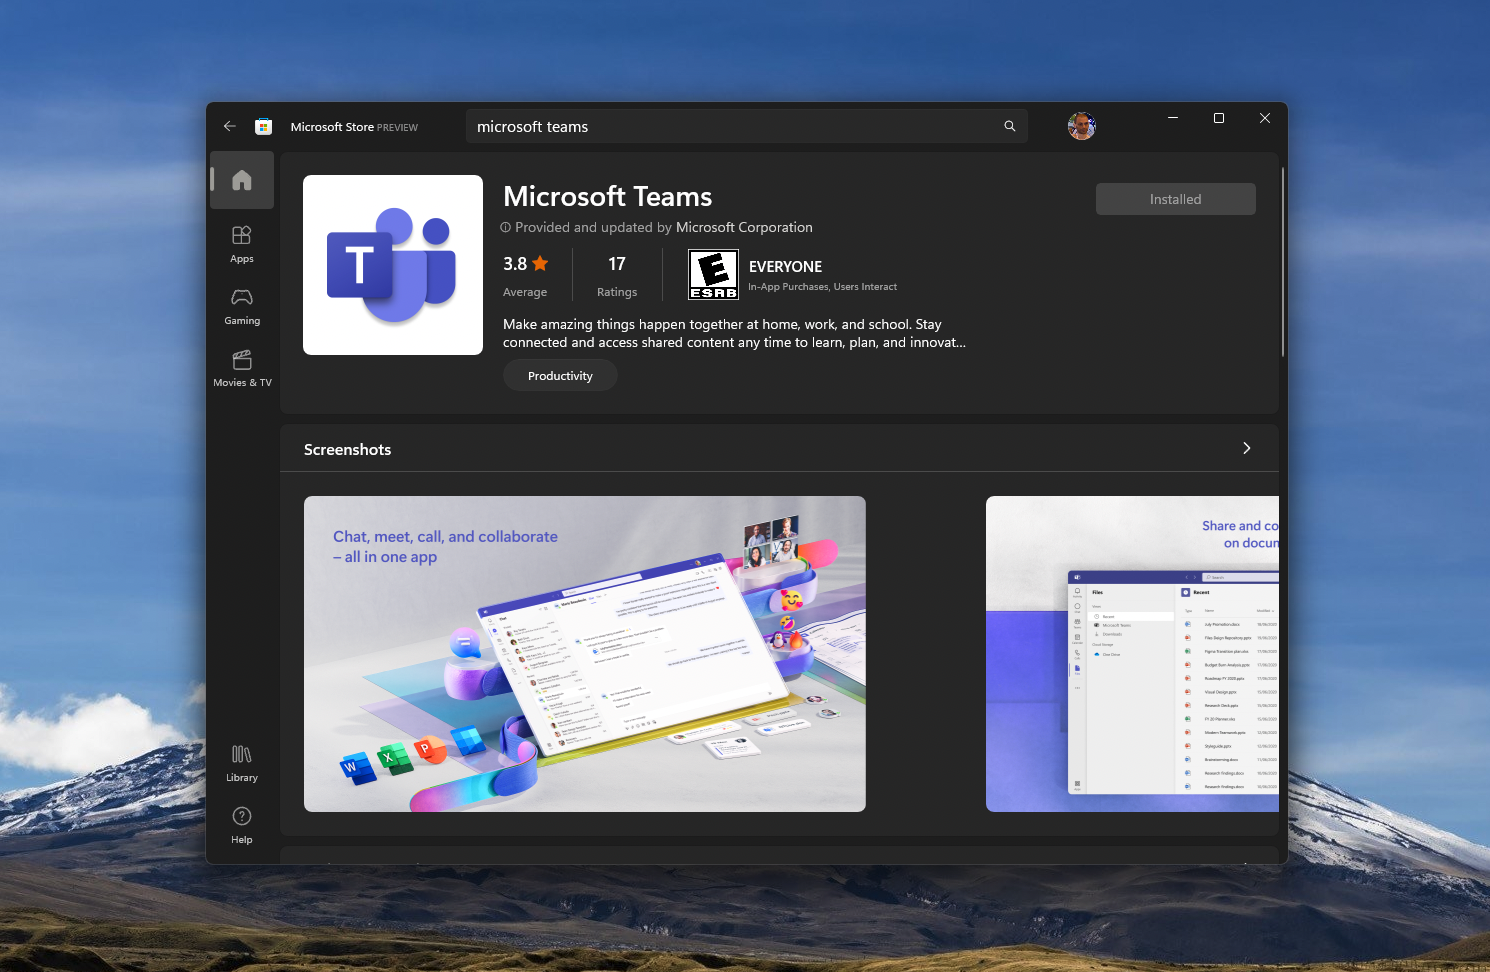
Task: Open the 'Share and co' screenshot thumbnail
Action: [1132, 654]
